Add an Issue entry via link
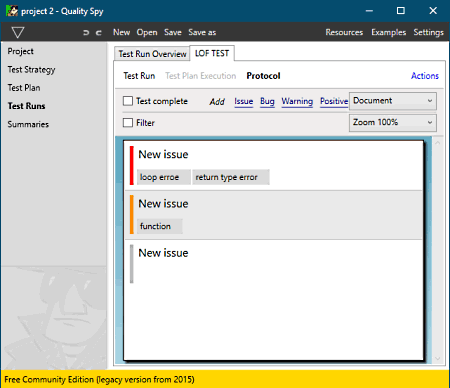 coord(243,101)
